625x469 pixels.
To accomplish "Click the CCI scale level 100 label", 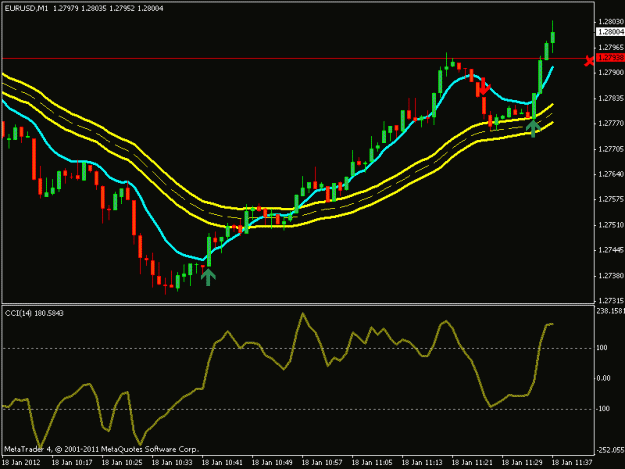I will [x=602, y=348].
